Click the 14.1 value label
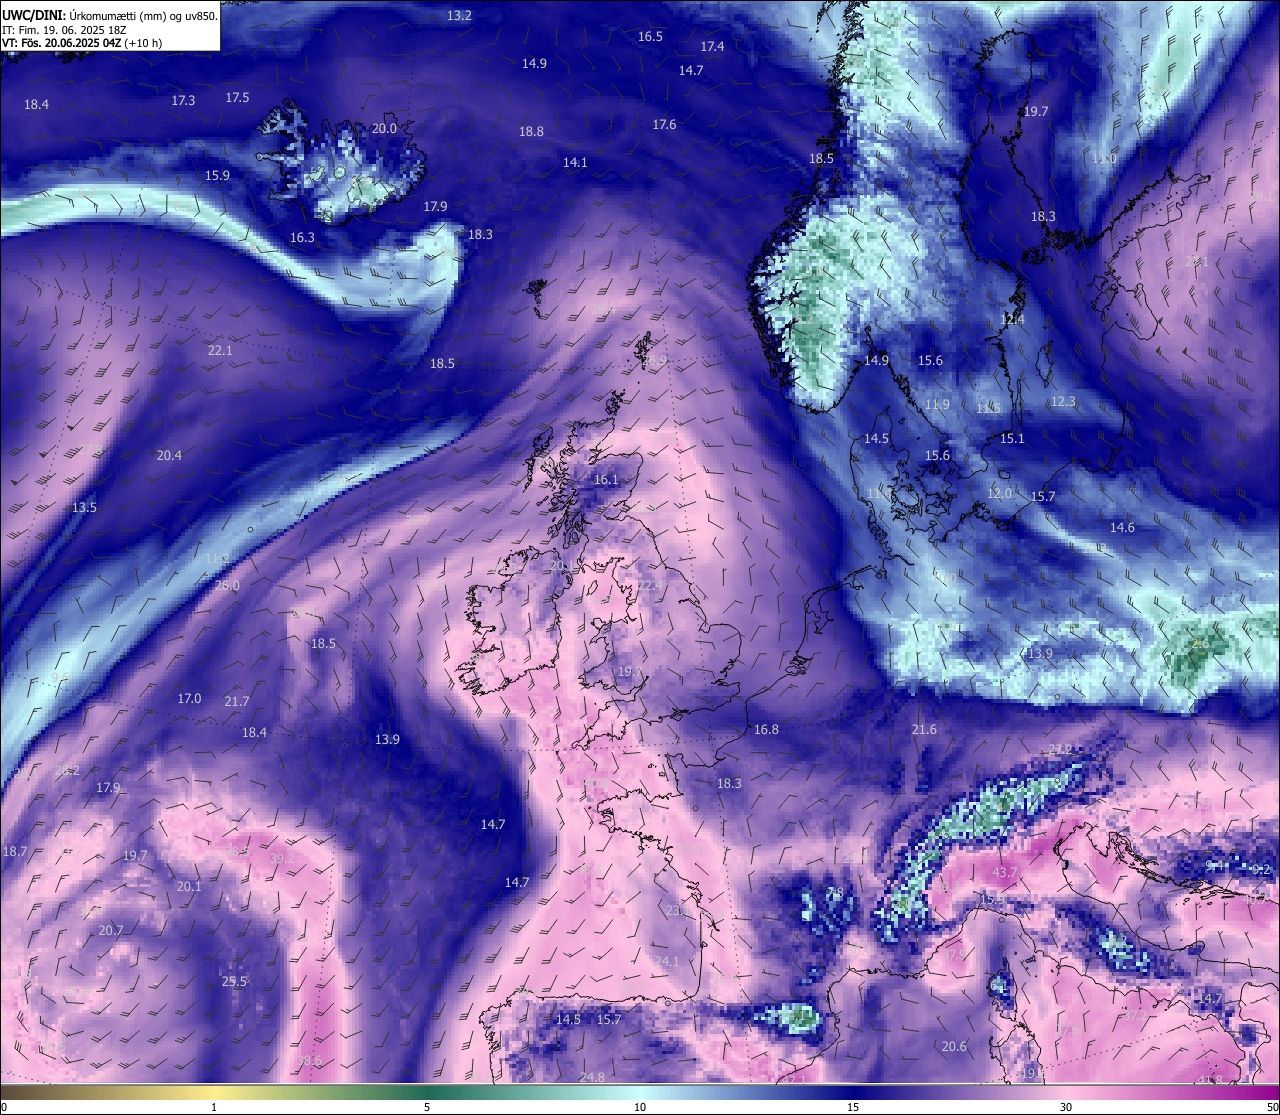The image size is (1280, 1115). pos(575,163)
